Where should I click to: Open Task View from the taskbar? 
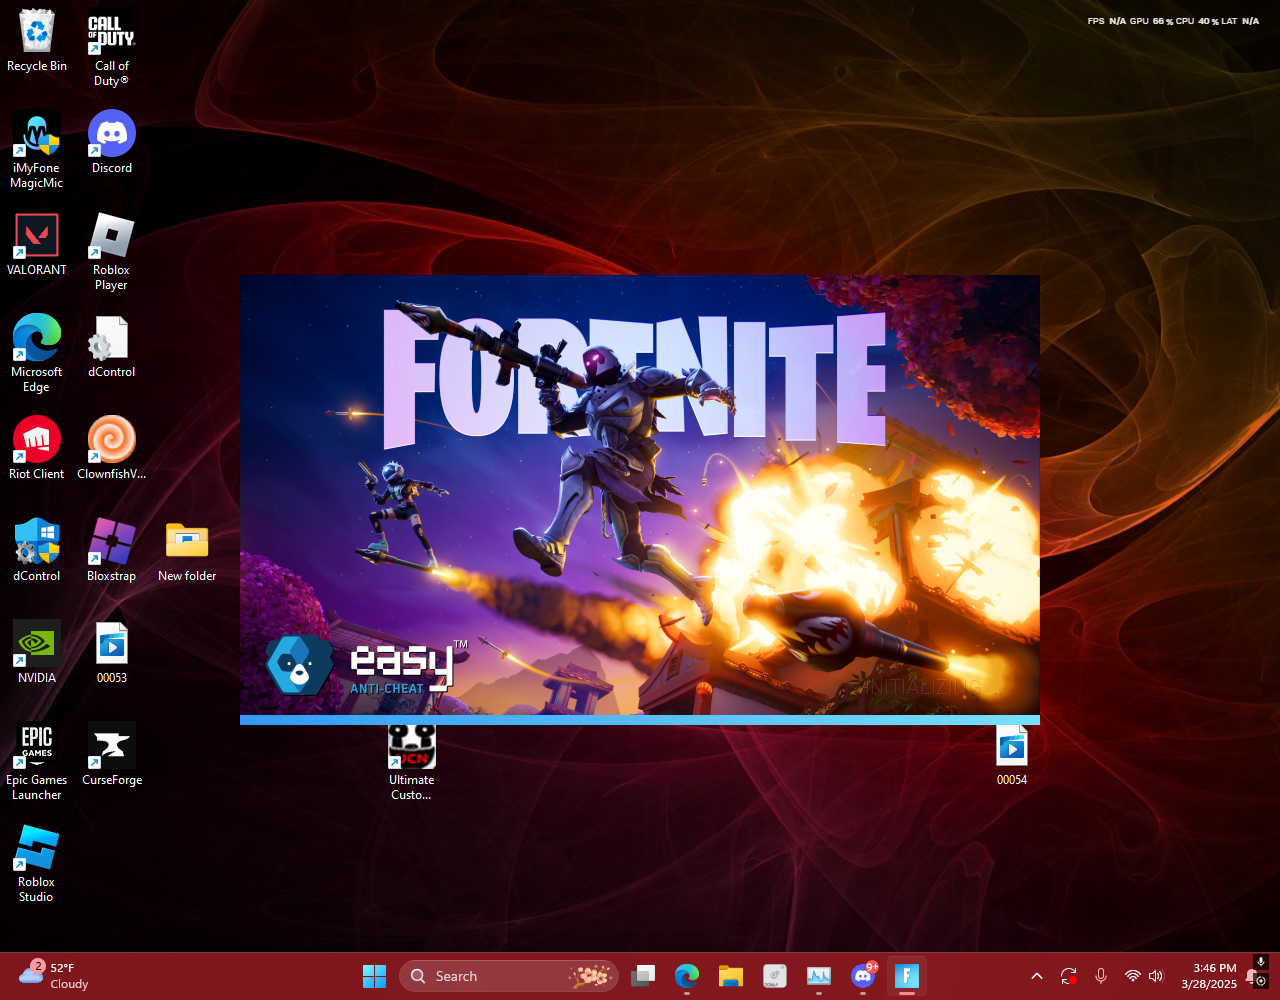click(643, 976)
